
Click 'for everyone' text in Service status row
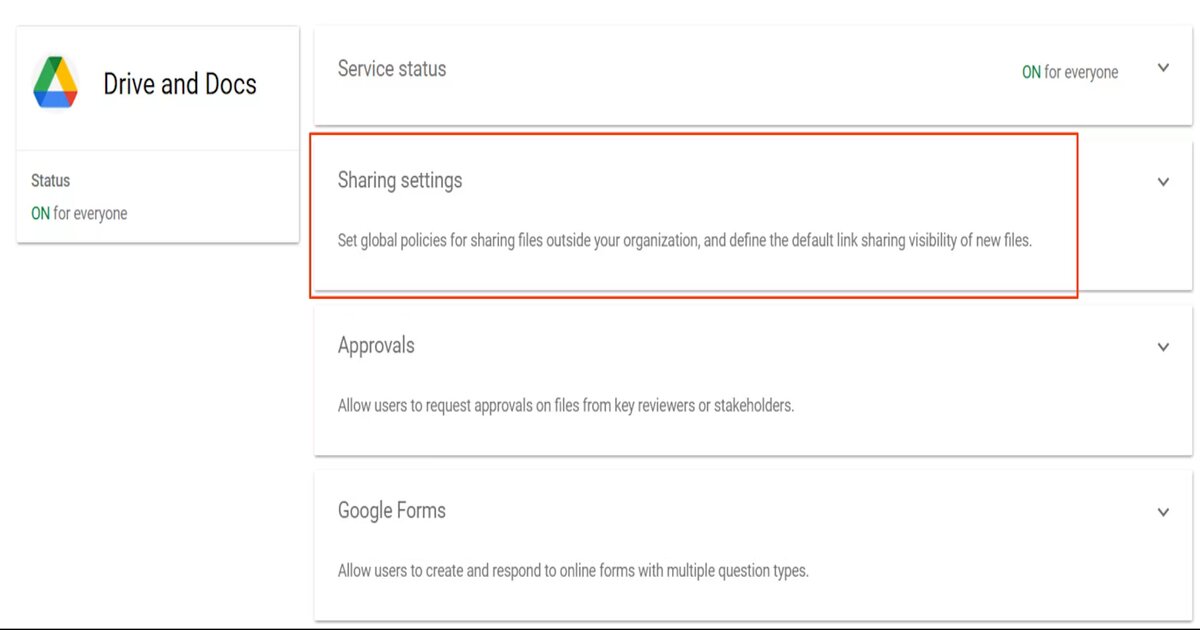coord(1081,72)
